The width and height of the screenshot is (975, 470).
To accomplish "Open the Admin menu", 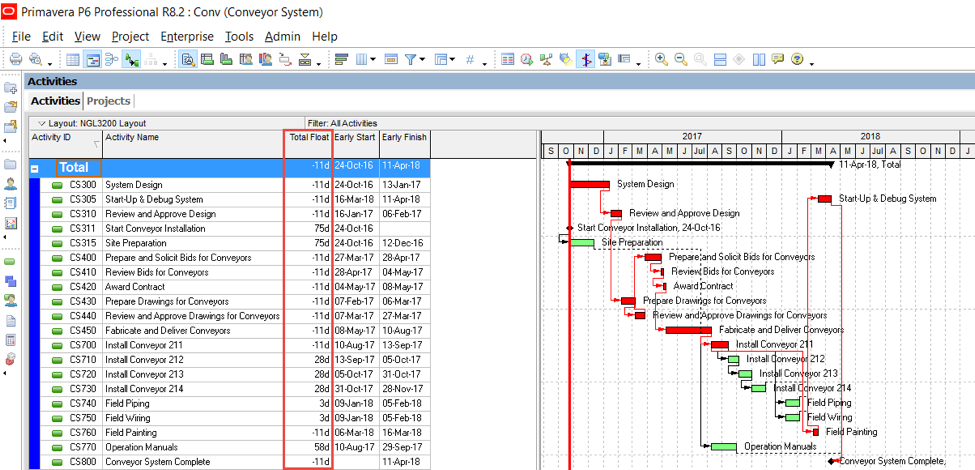I will pyautogui.click(x=282, y=37).
